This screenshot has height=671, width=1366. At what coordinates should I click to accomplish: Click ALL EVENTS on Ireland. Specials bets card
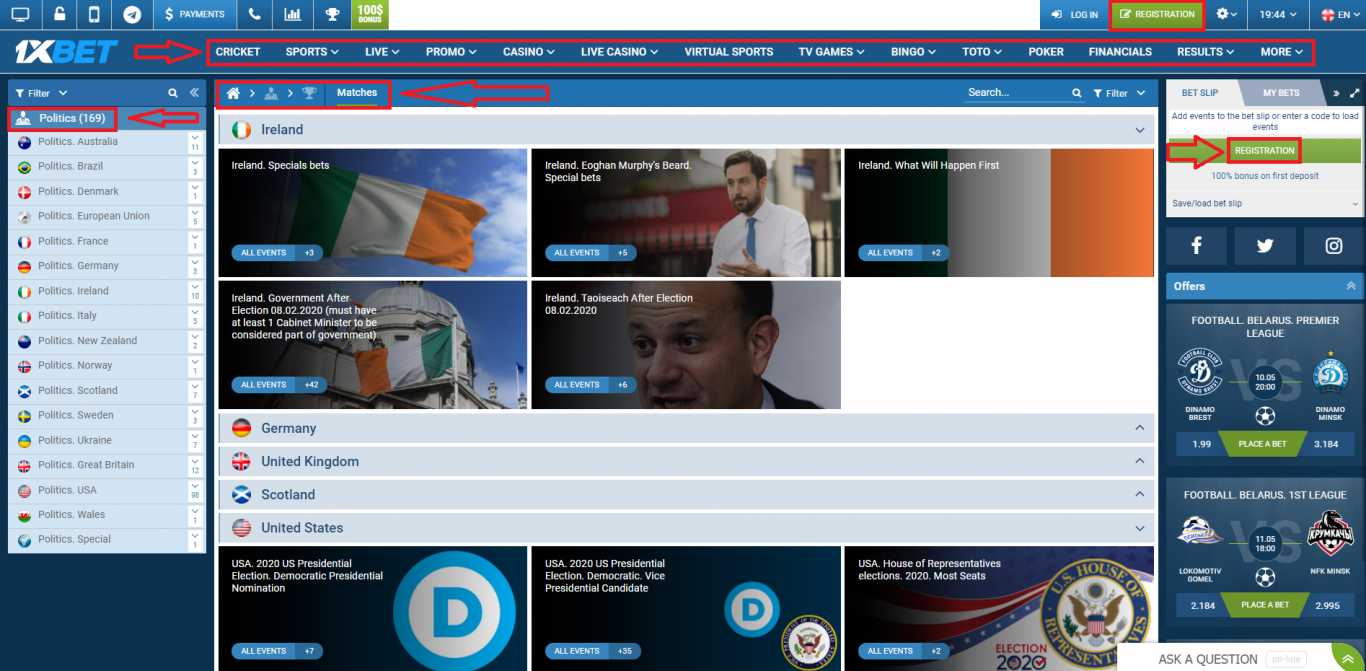pos(264,253)
